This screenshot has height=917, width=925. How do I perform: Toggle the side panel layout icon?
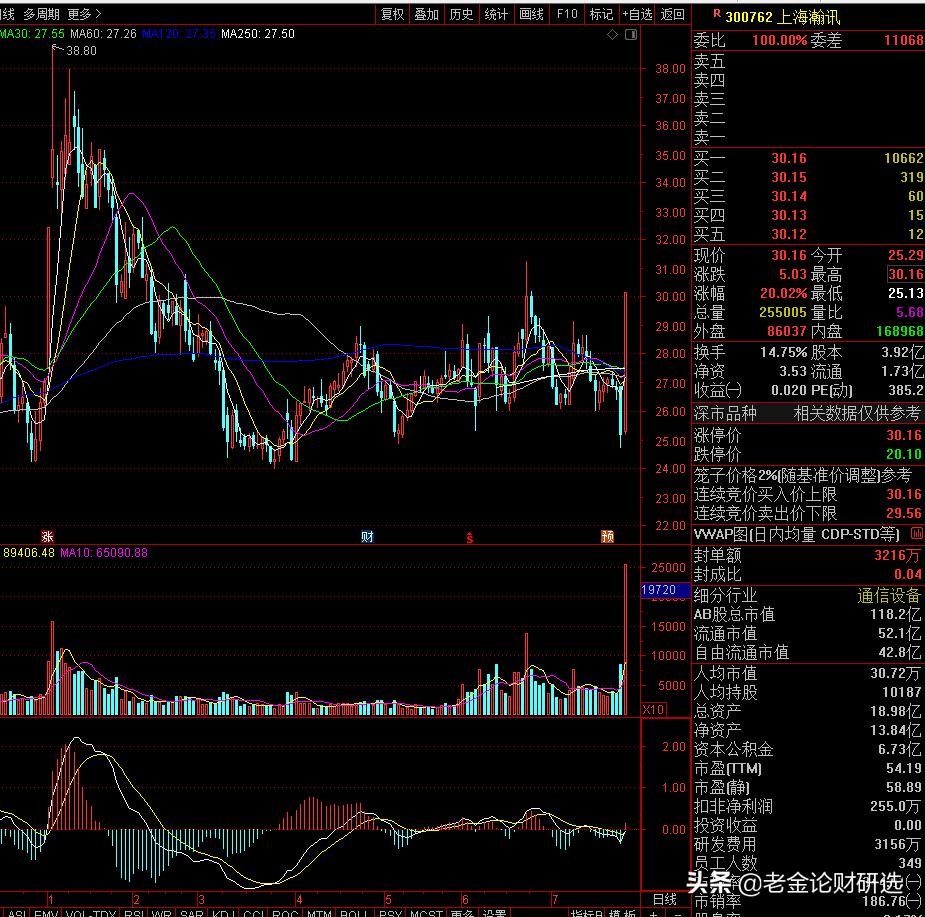631,35
